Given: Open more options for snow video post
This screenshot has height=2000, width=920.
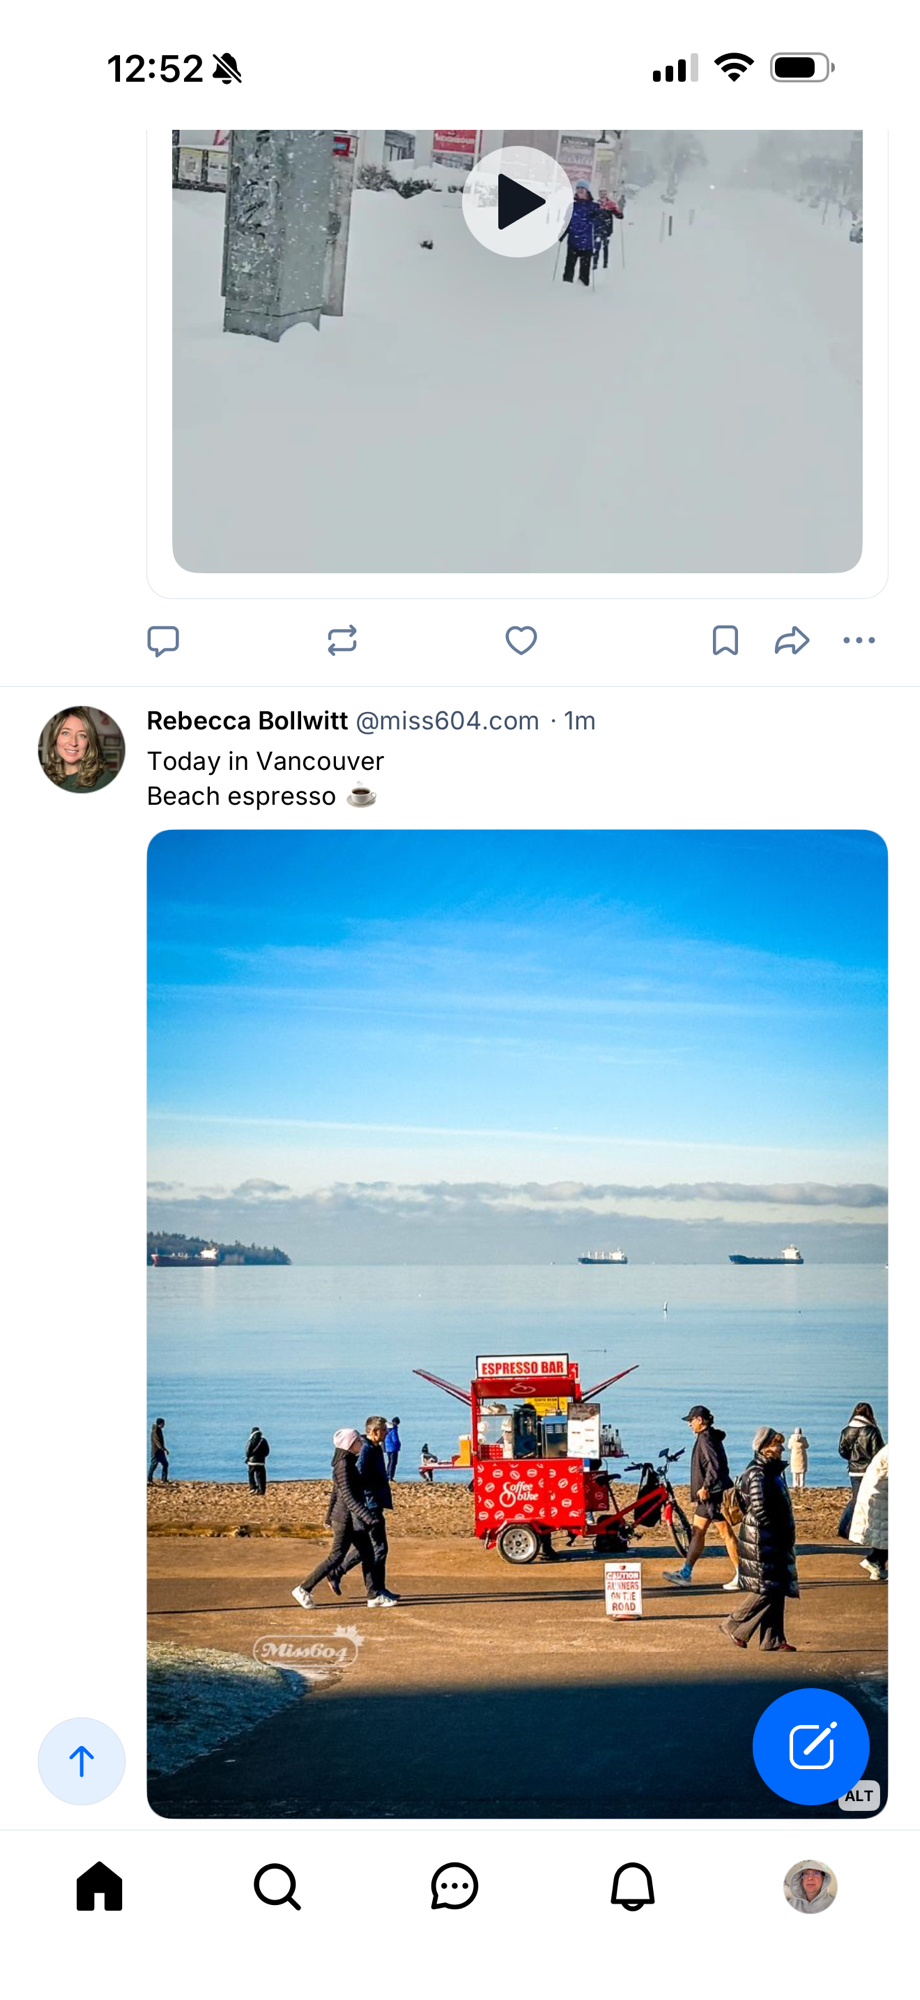Looking at the screenshot, I should tap(859, 640).
